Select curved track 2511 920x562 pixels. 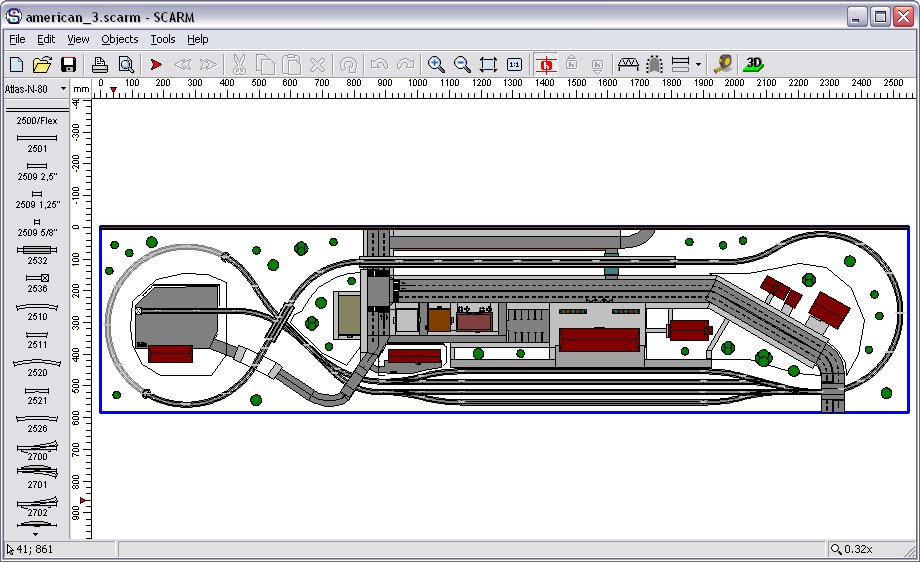[37, 339]
